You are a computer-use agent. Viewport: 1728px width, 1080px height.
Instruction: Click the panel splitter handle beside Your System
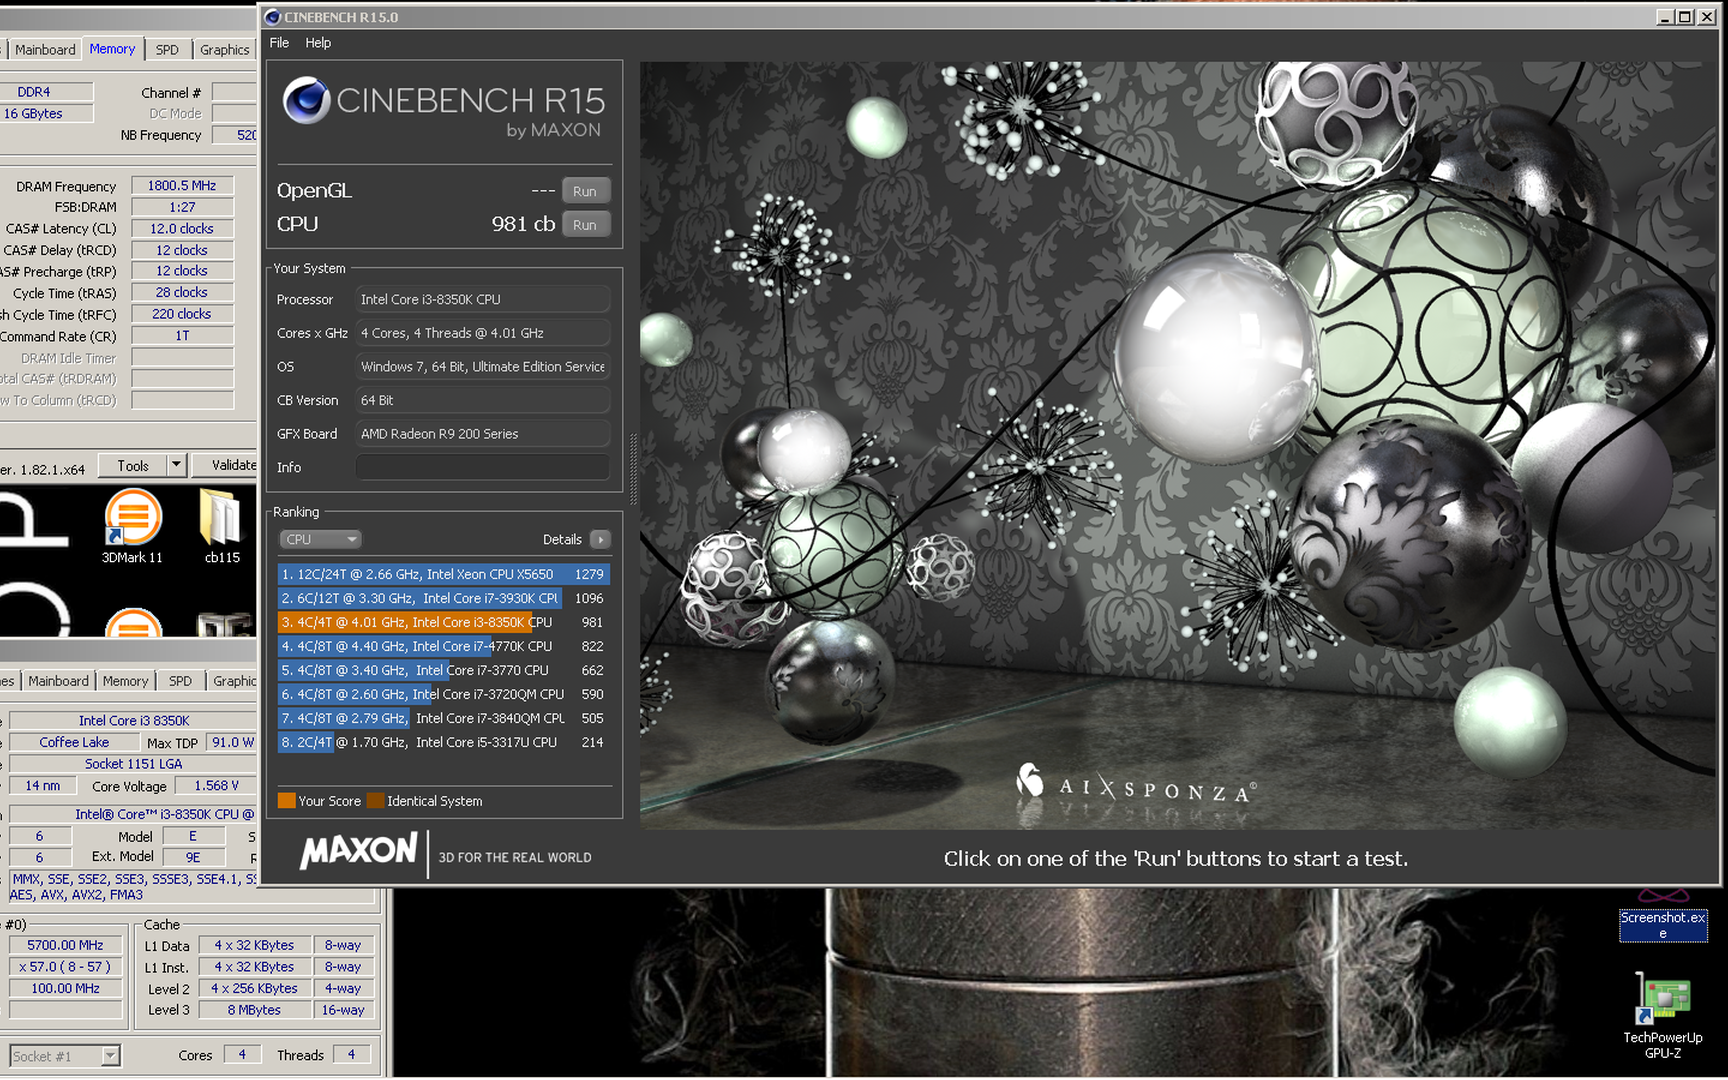pyautogui.click(x=632, y=468)
